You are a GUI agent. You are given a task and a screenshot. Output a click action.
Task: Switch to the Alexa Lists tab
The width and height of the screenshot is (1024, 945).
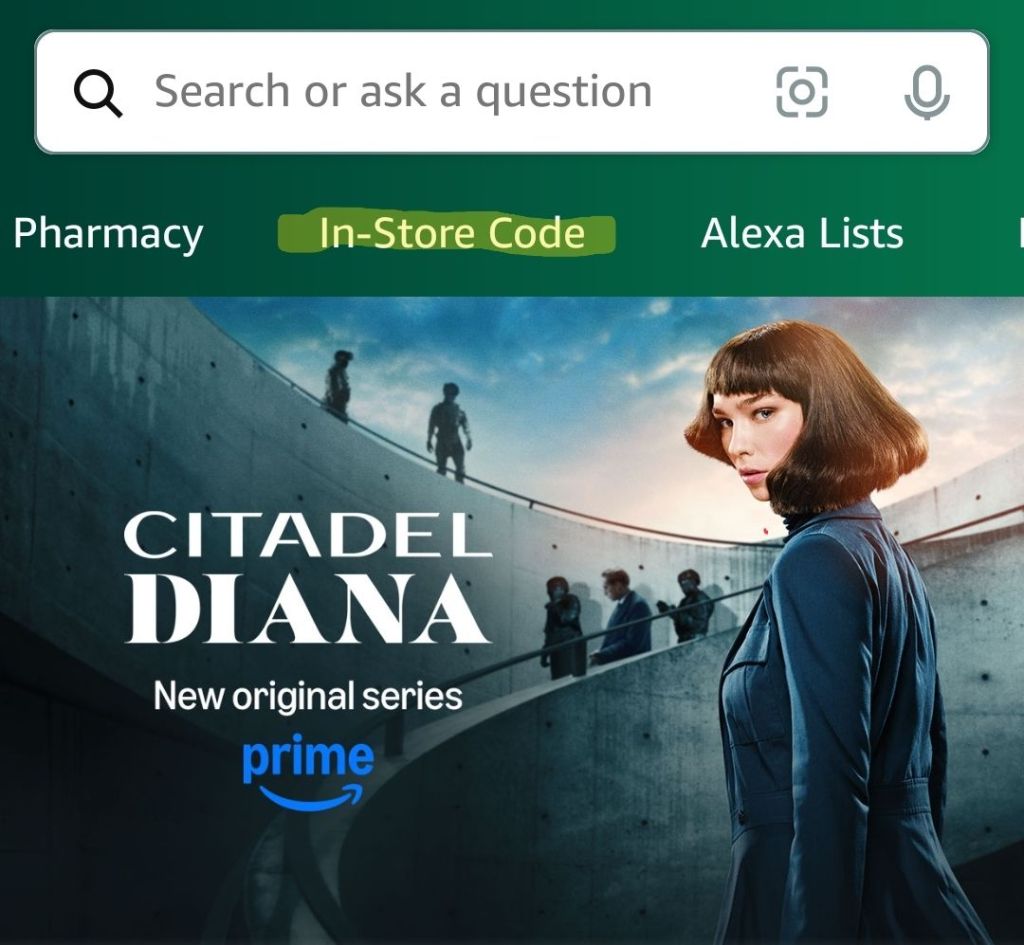(802, 233)
